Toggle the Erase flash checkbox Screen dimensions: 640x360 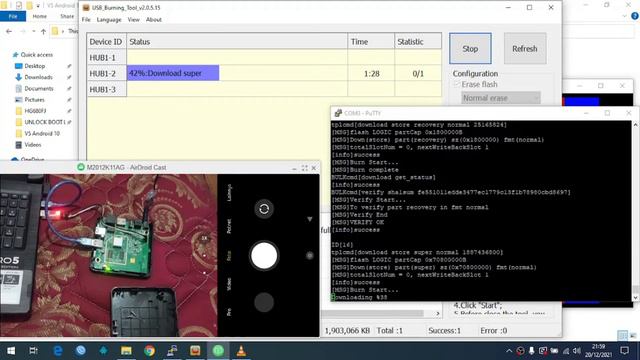coord(457,84)
